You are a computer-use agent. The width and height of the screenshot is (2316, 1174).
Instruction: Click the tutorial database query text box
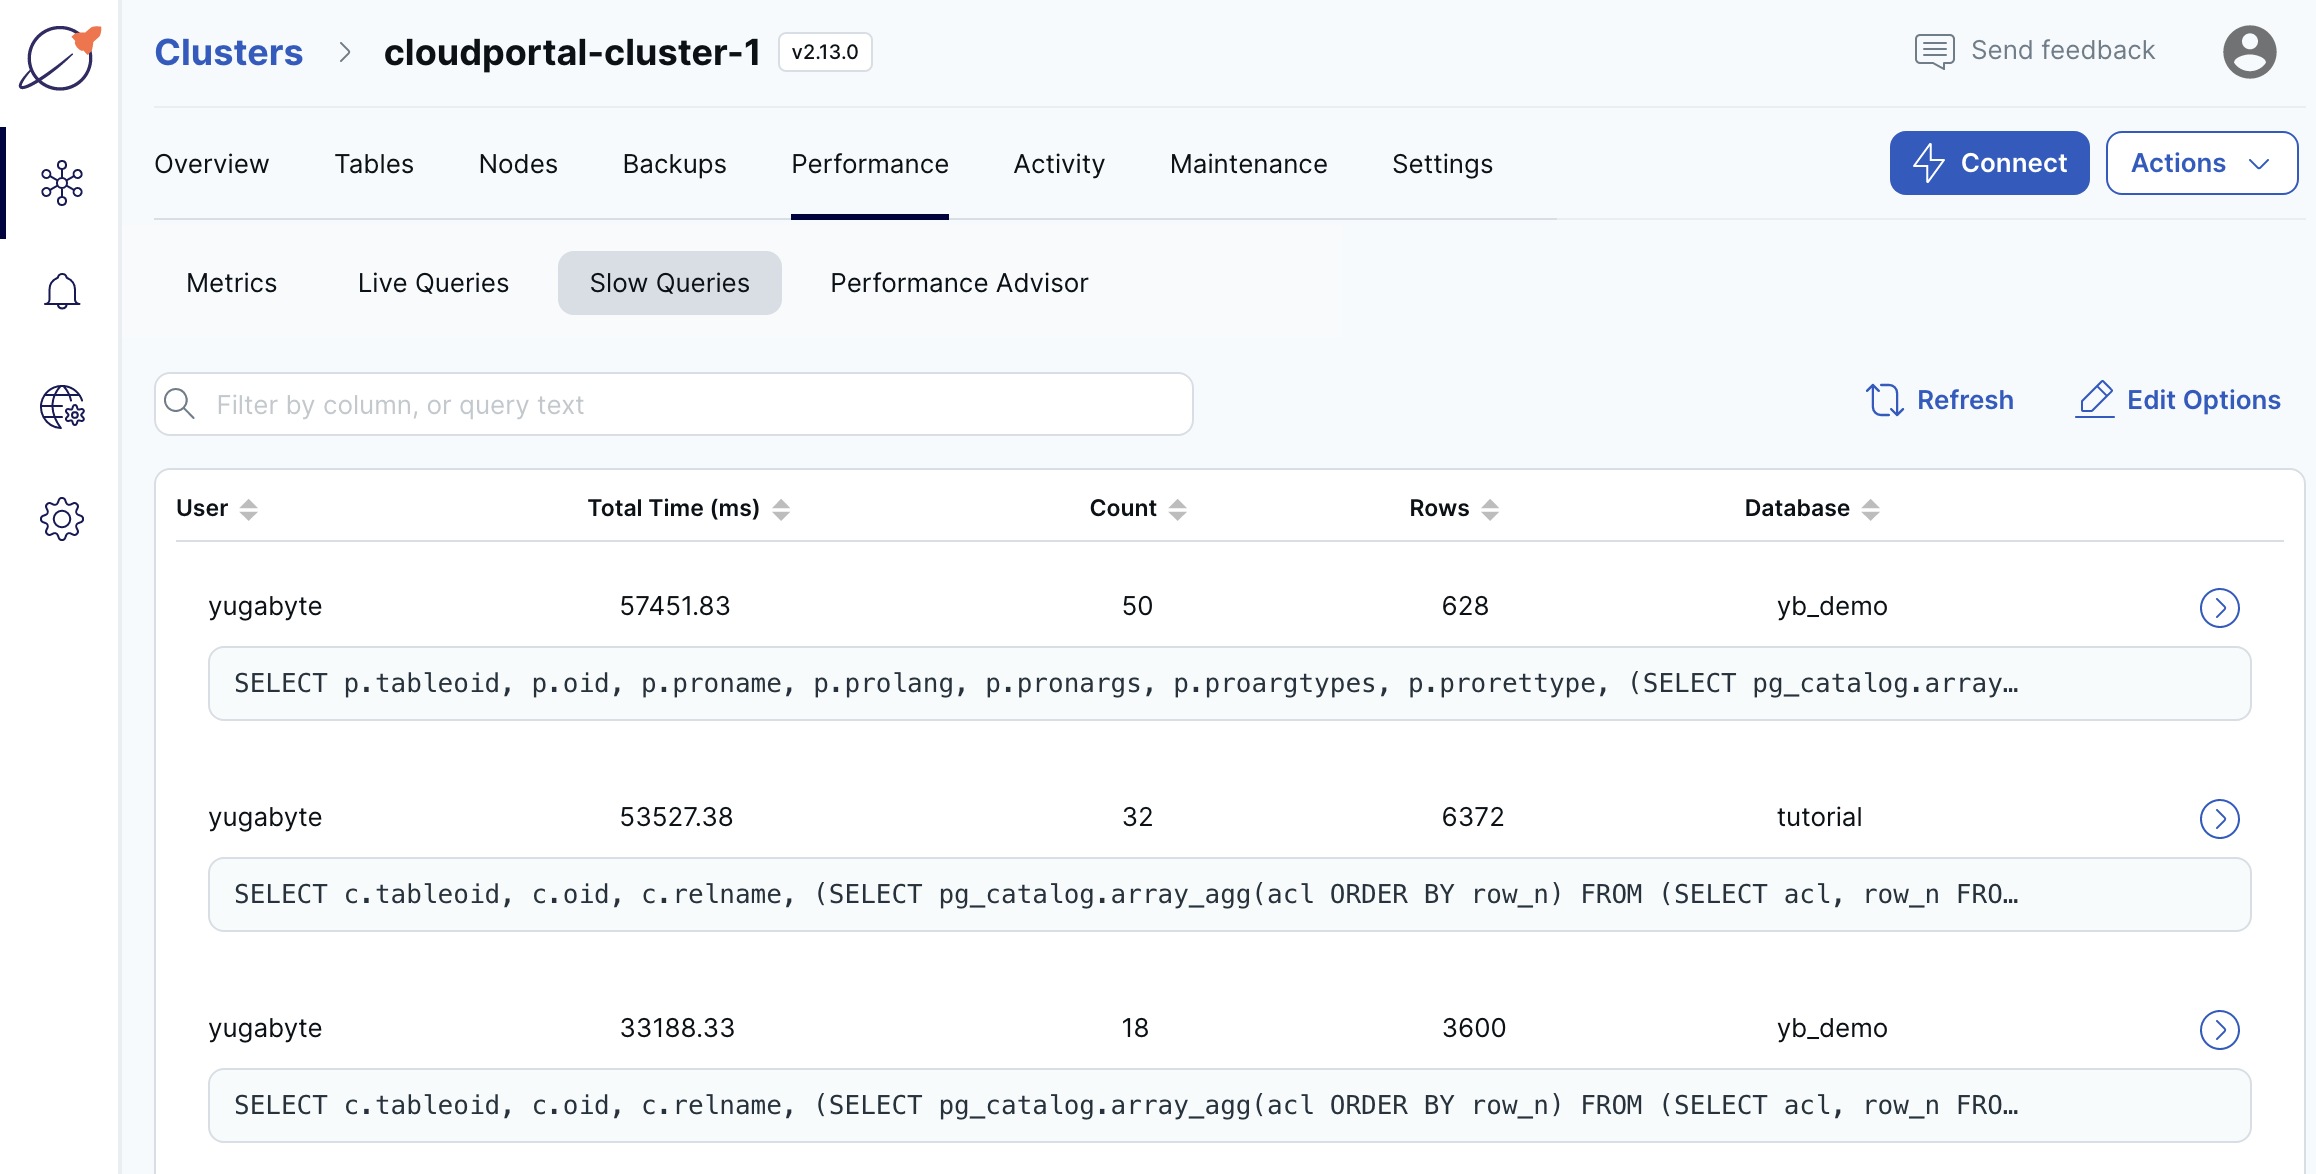click(x=1229, y=894)
